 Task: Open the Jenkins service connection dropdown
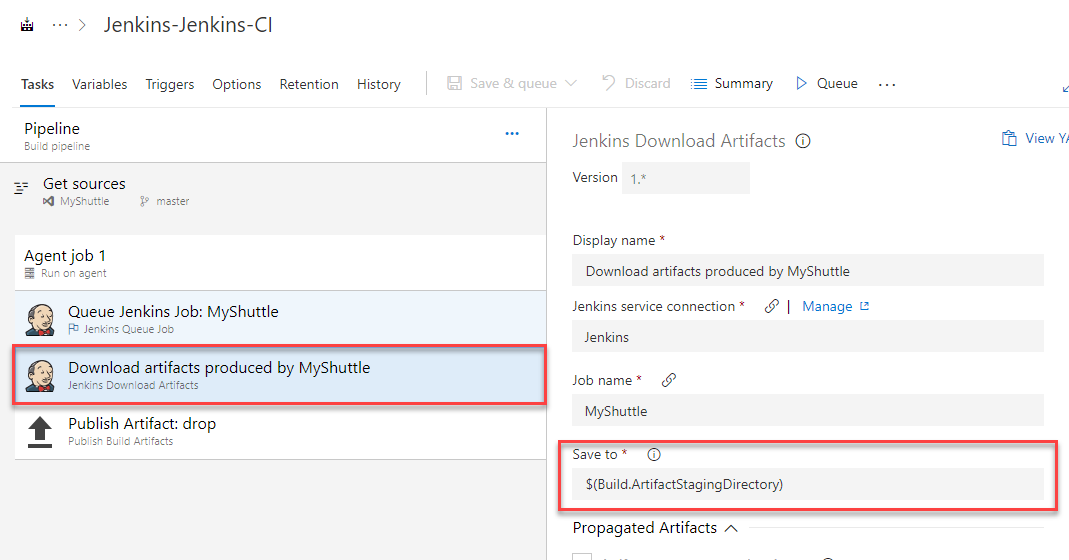[808, 336]
